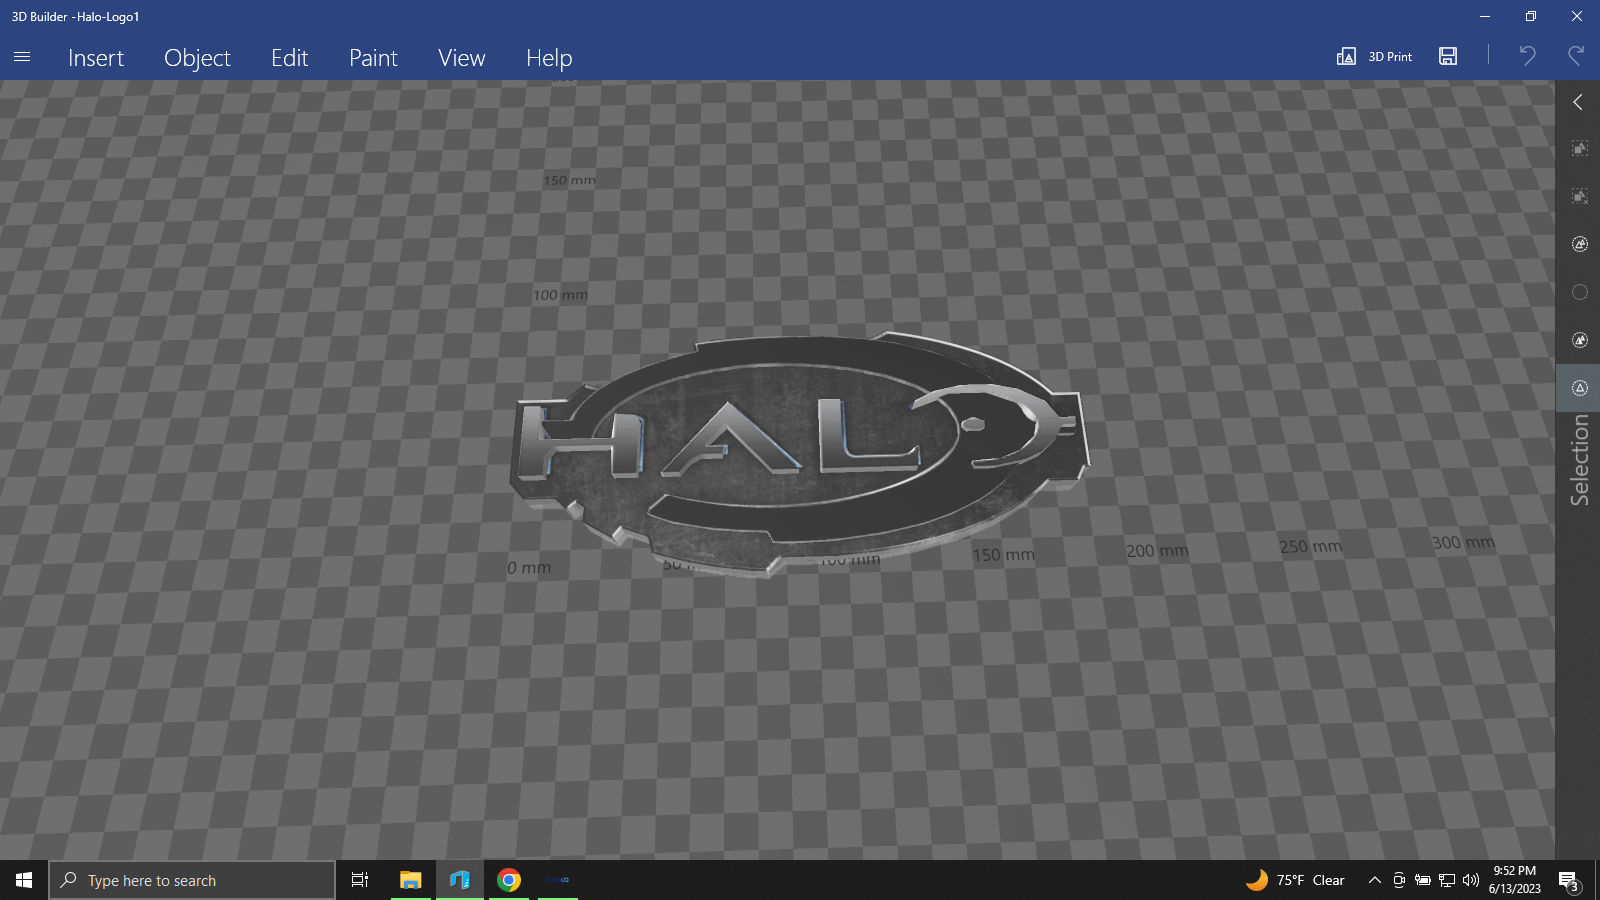
Task: Click the deselect dashed square icon with x
Action: (x=1580, y=196)
